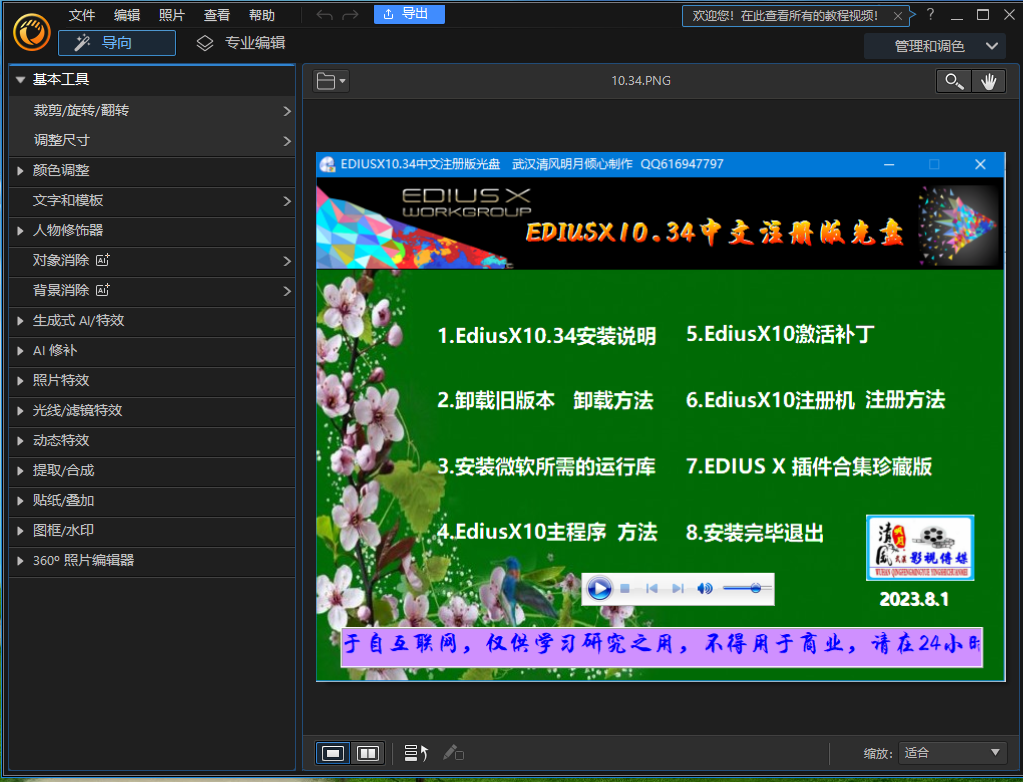Dismiss the tutorial videos welcome tip
The height and width of the screenshot is (782, 1023).
(898, 16)
